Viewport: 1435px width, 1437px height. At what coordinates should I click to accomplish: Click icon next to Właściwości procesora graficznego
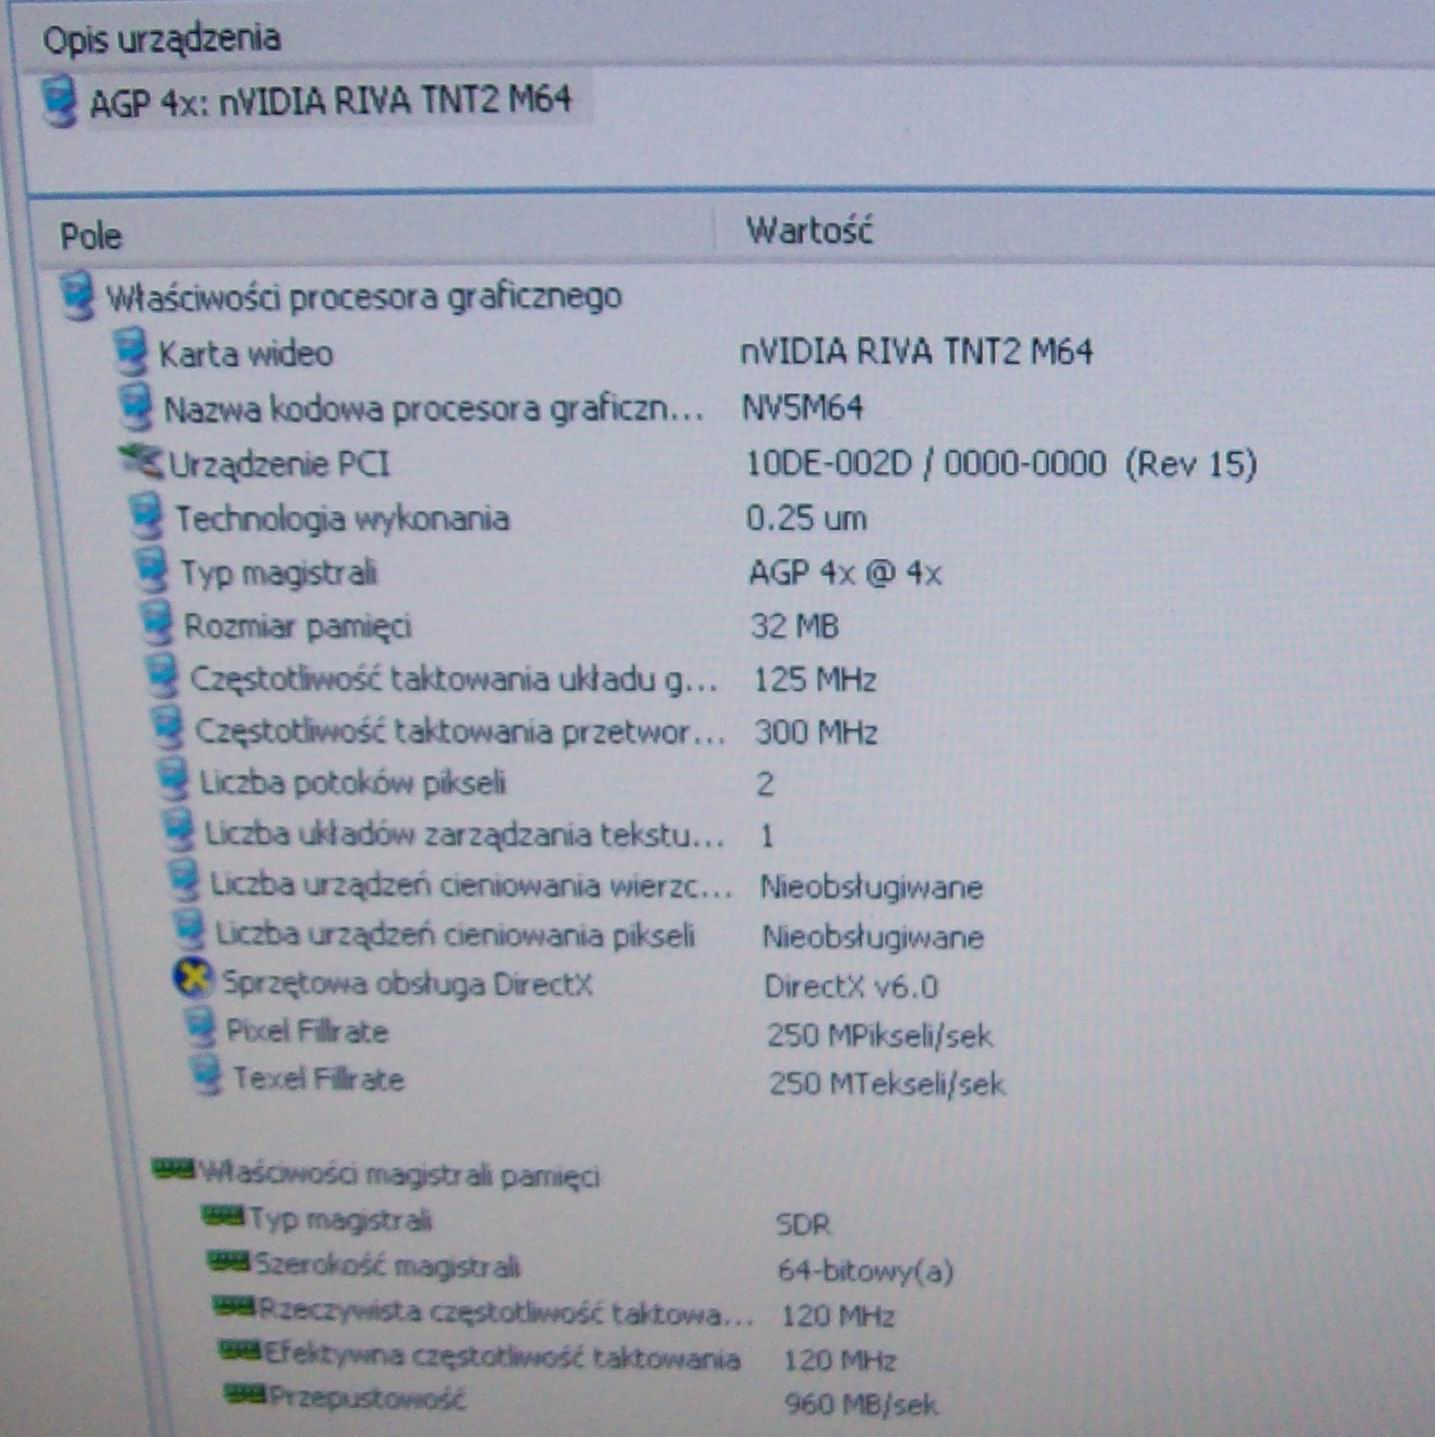tap(77, 296)
